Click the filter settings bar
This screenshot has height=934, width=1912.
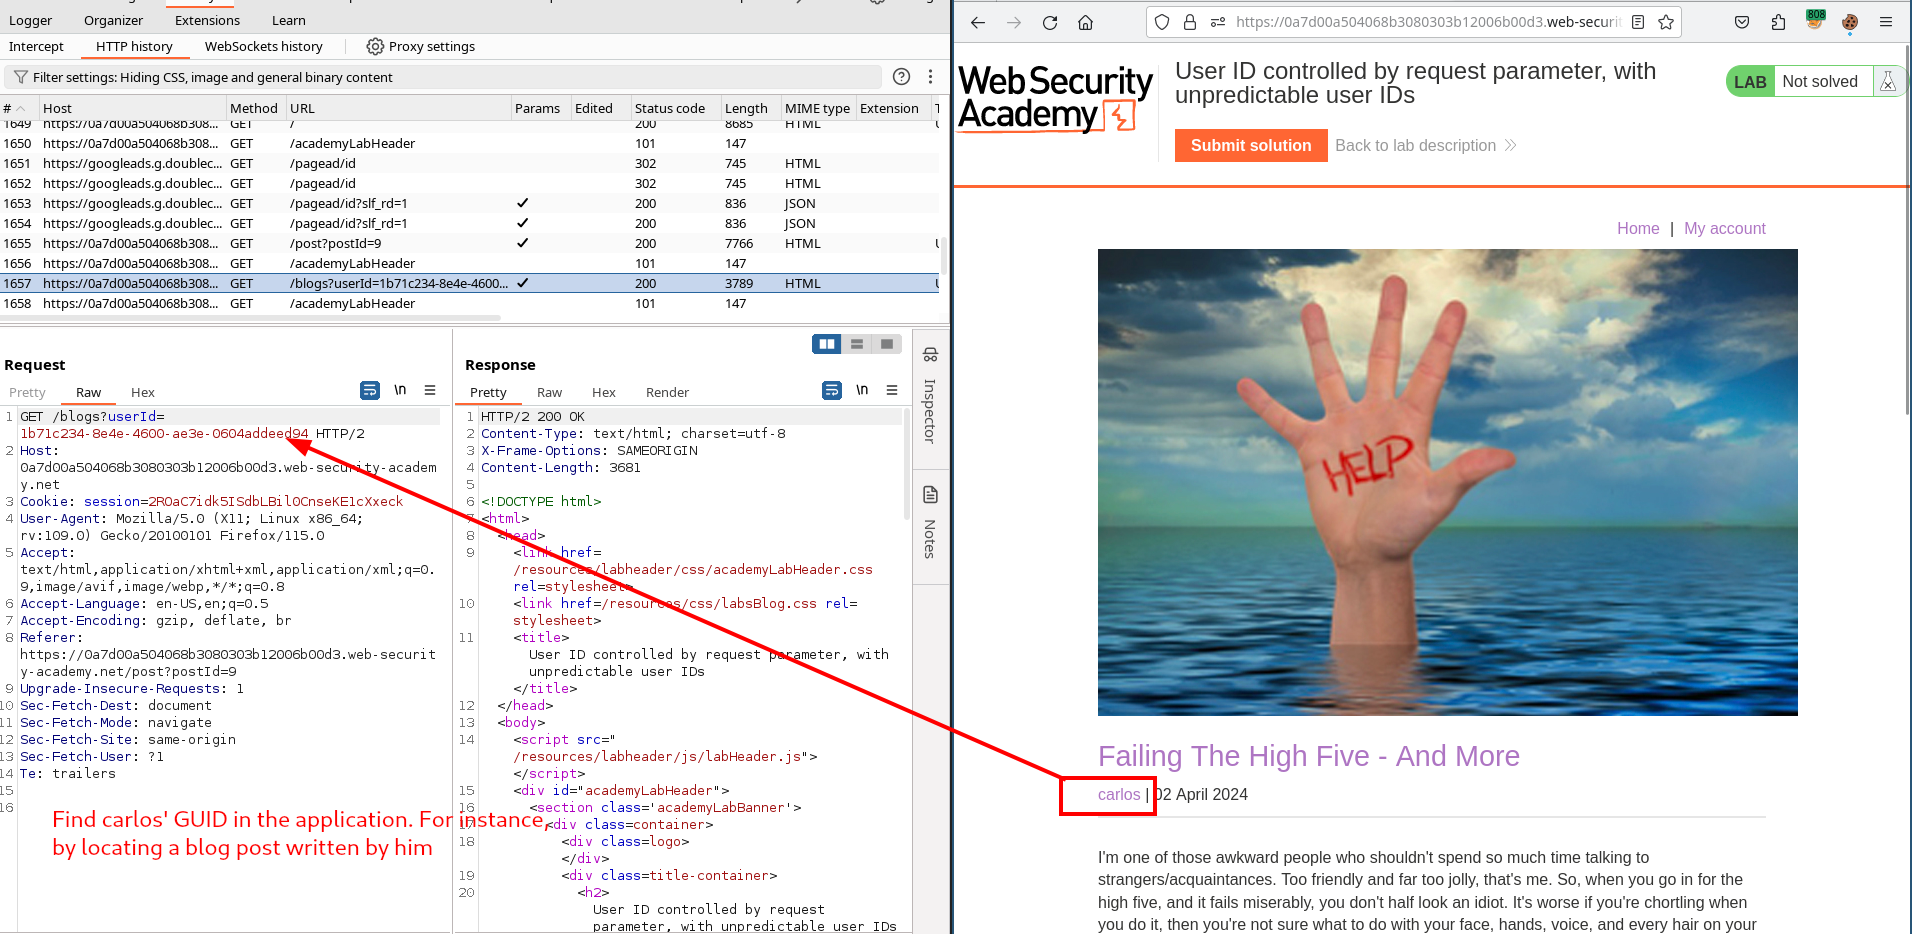click(x=445, y=77)
